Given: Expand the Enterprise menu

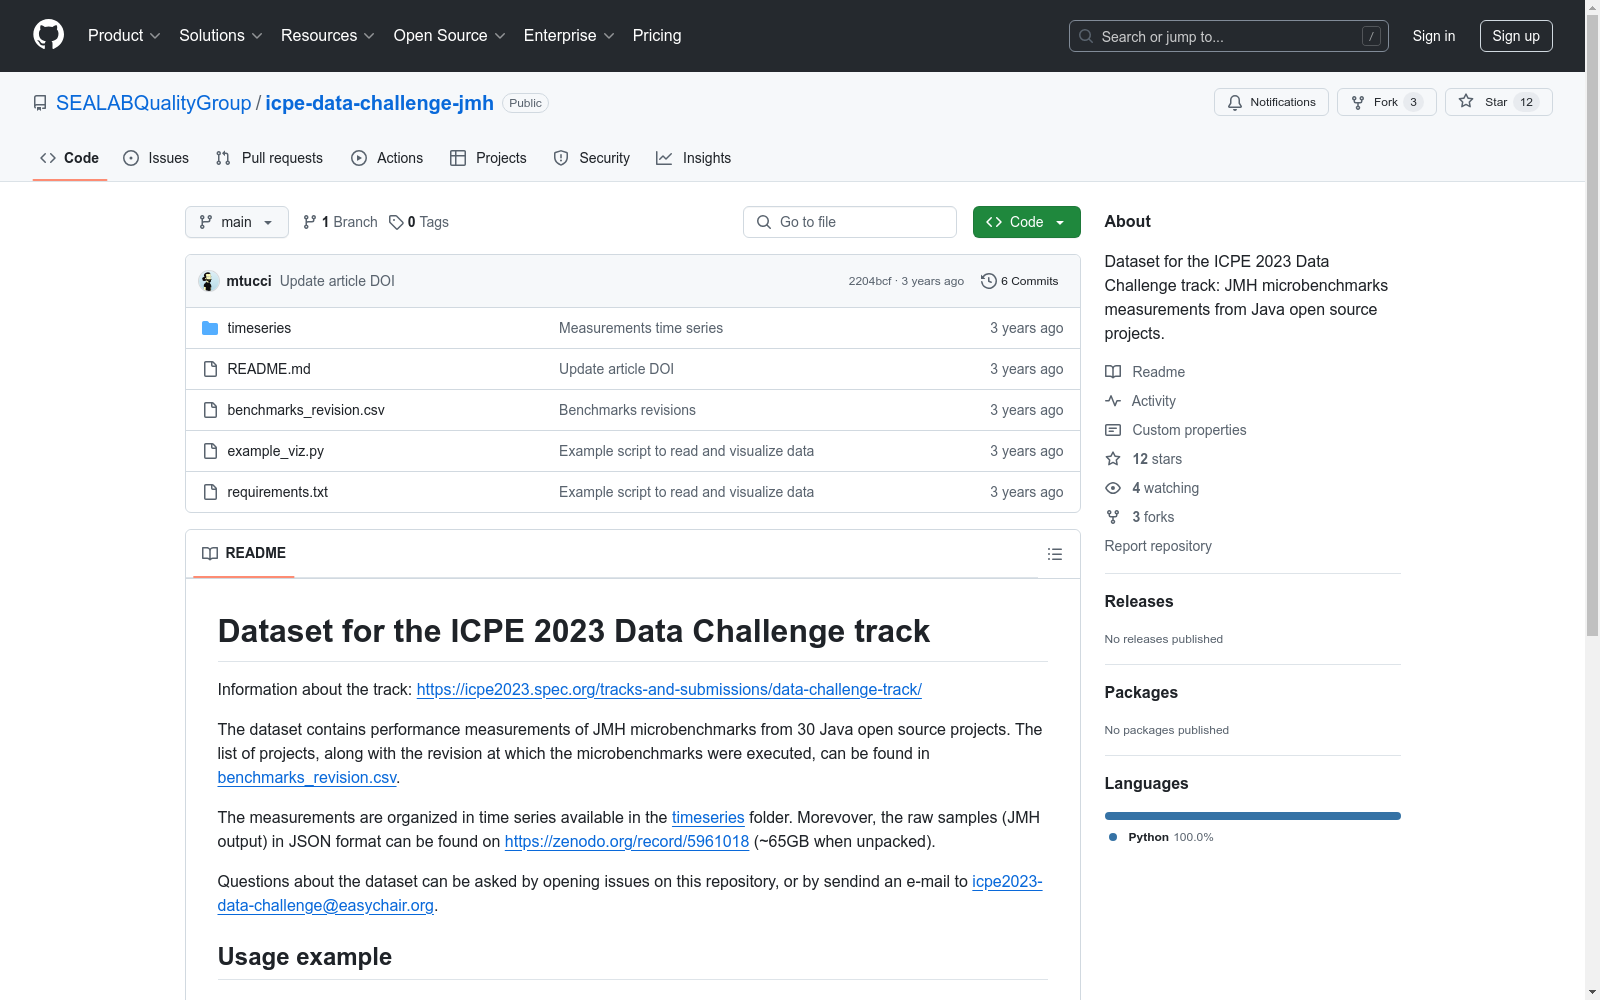Looking at the screenshot, I should point(569,36).
